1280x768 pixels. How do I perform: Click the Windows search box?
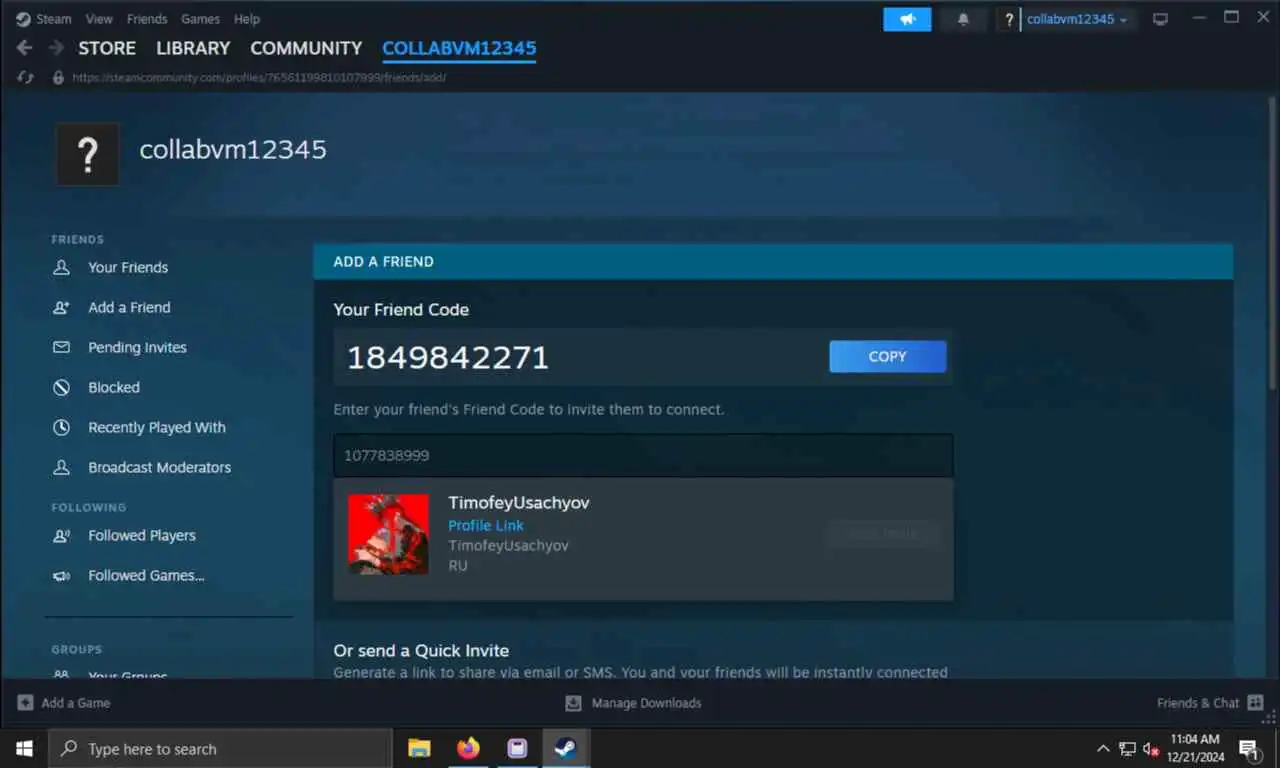(x=220, y=748)
